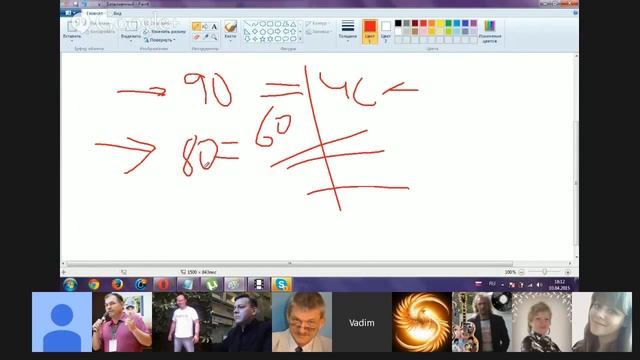640x360 pixels.
Task: Open the Brushes dropdown arrow
Action: point(230,41)
